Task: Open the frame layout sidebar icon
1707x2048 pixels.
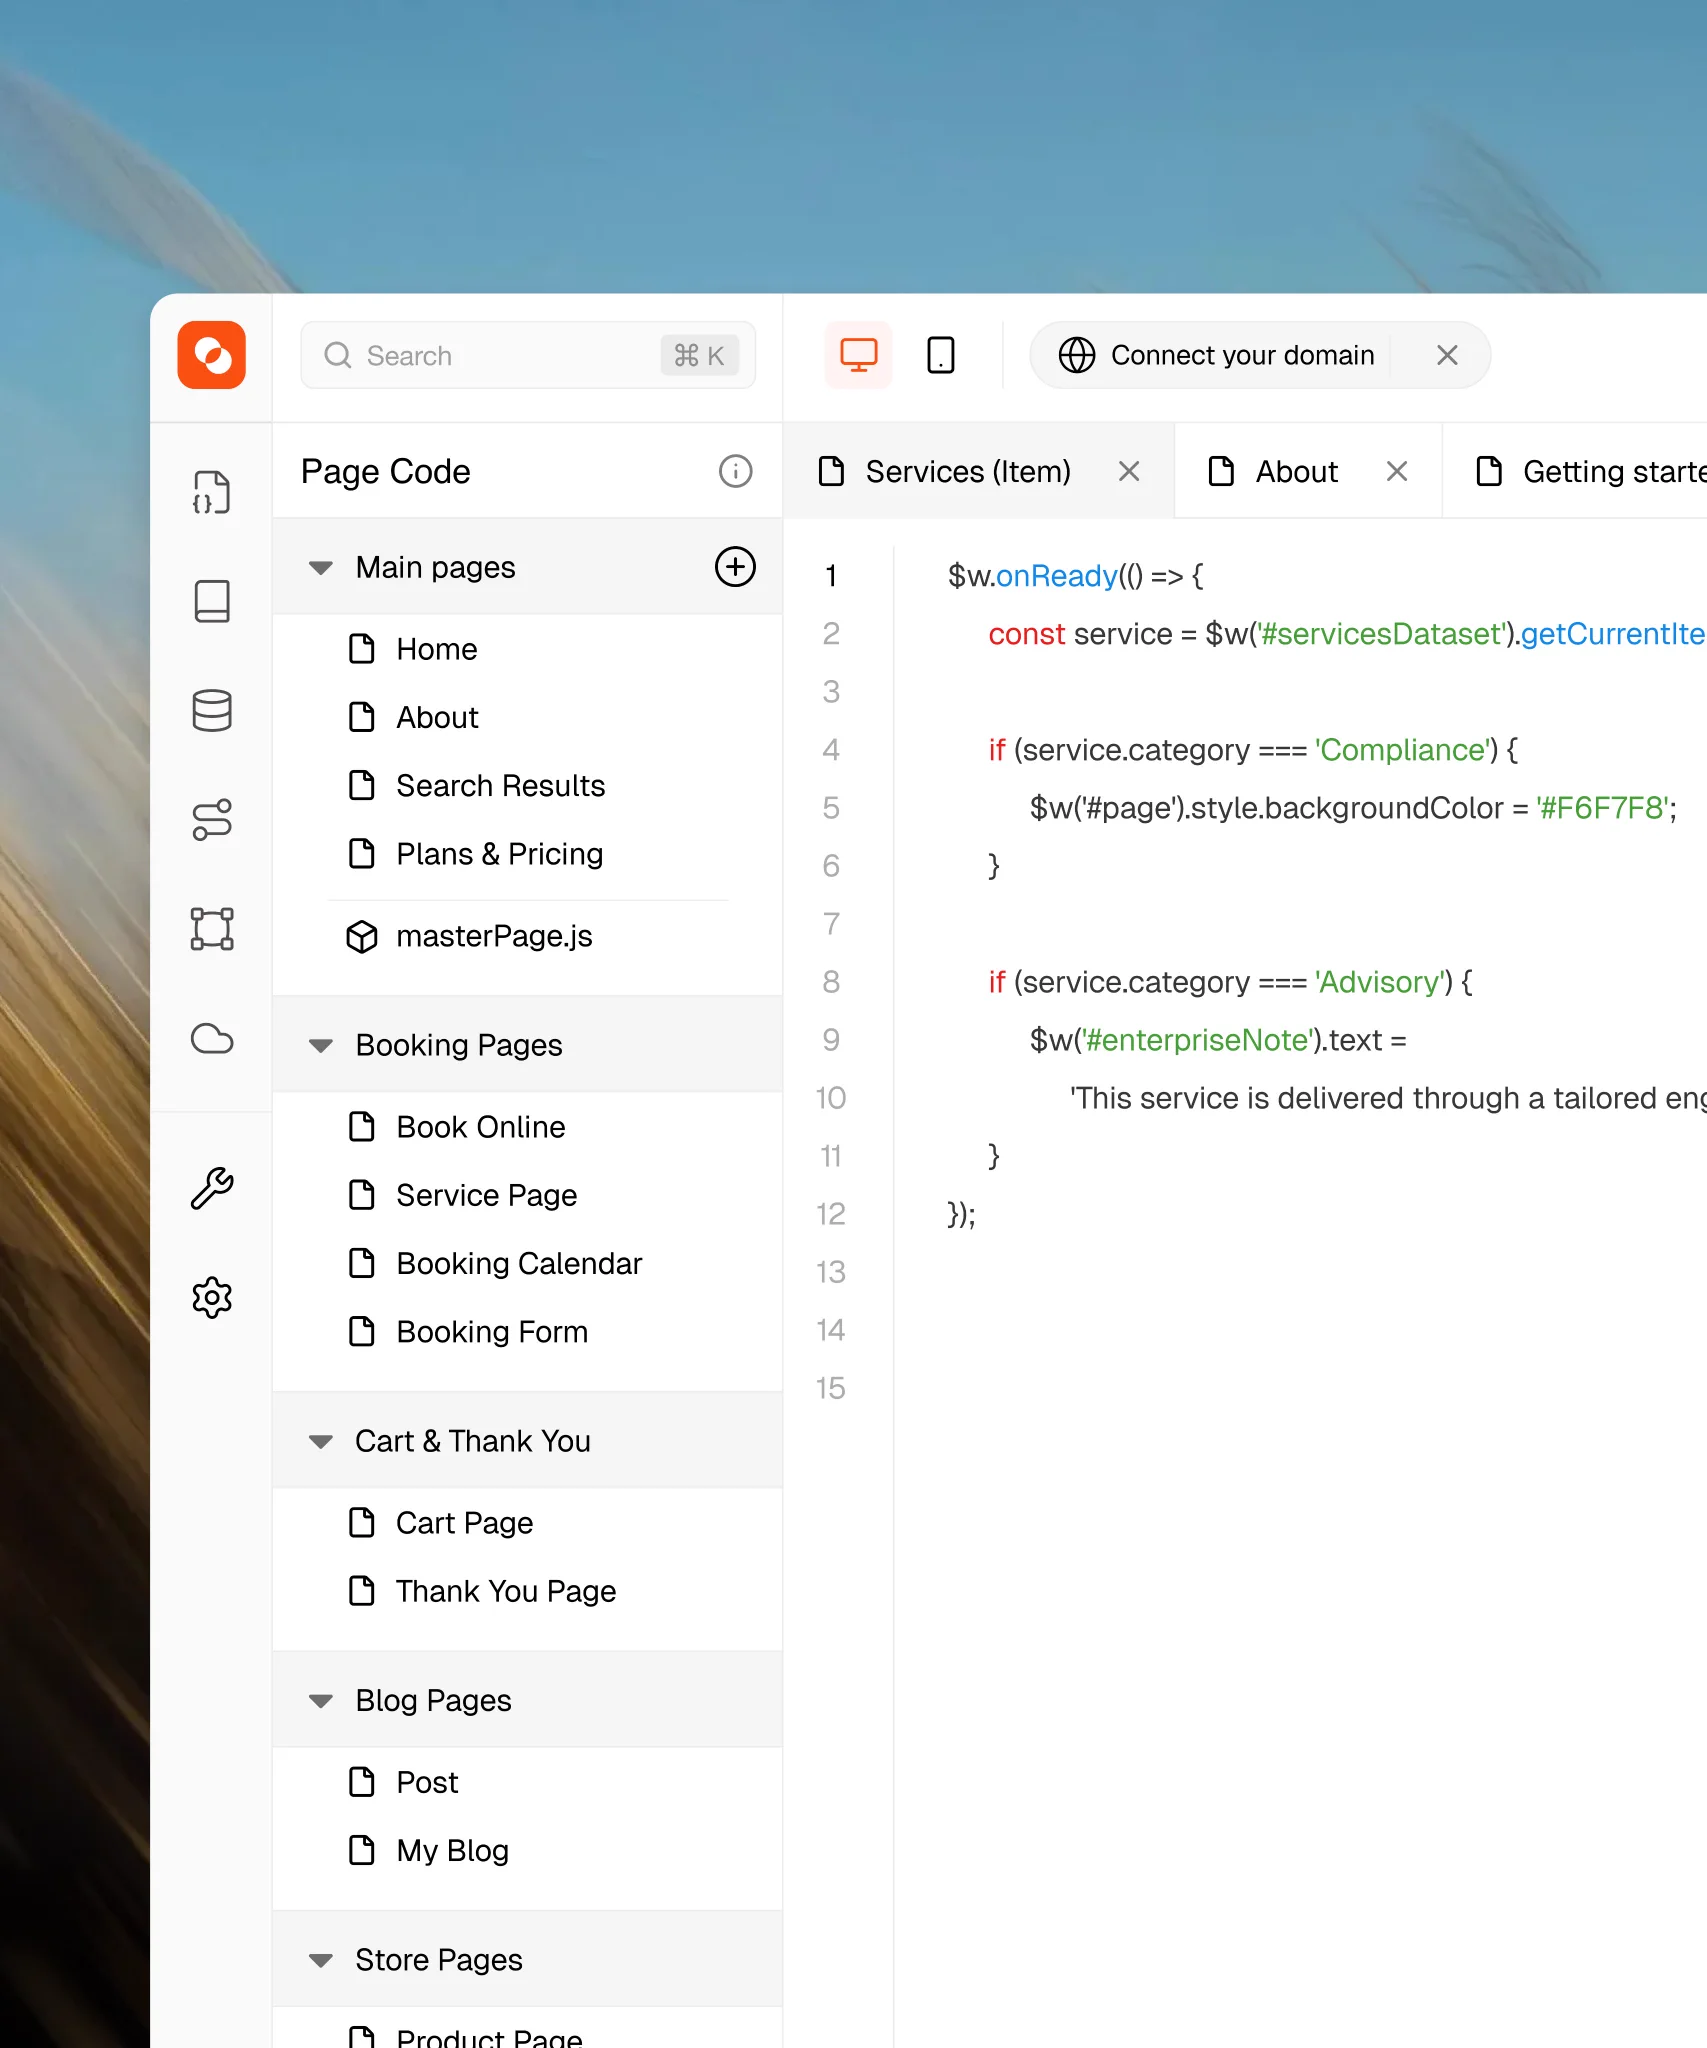Action: click(211, 929)
